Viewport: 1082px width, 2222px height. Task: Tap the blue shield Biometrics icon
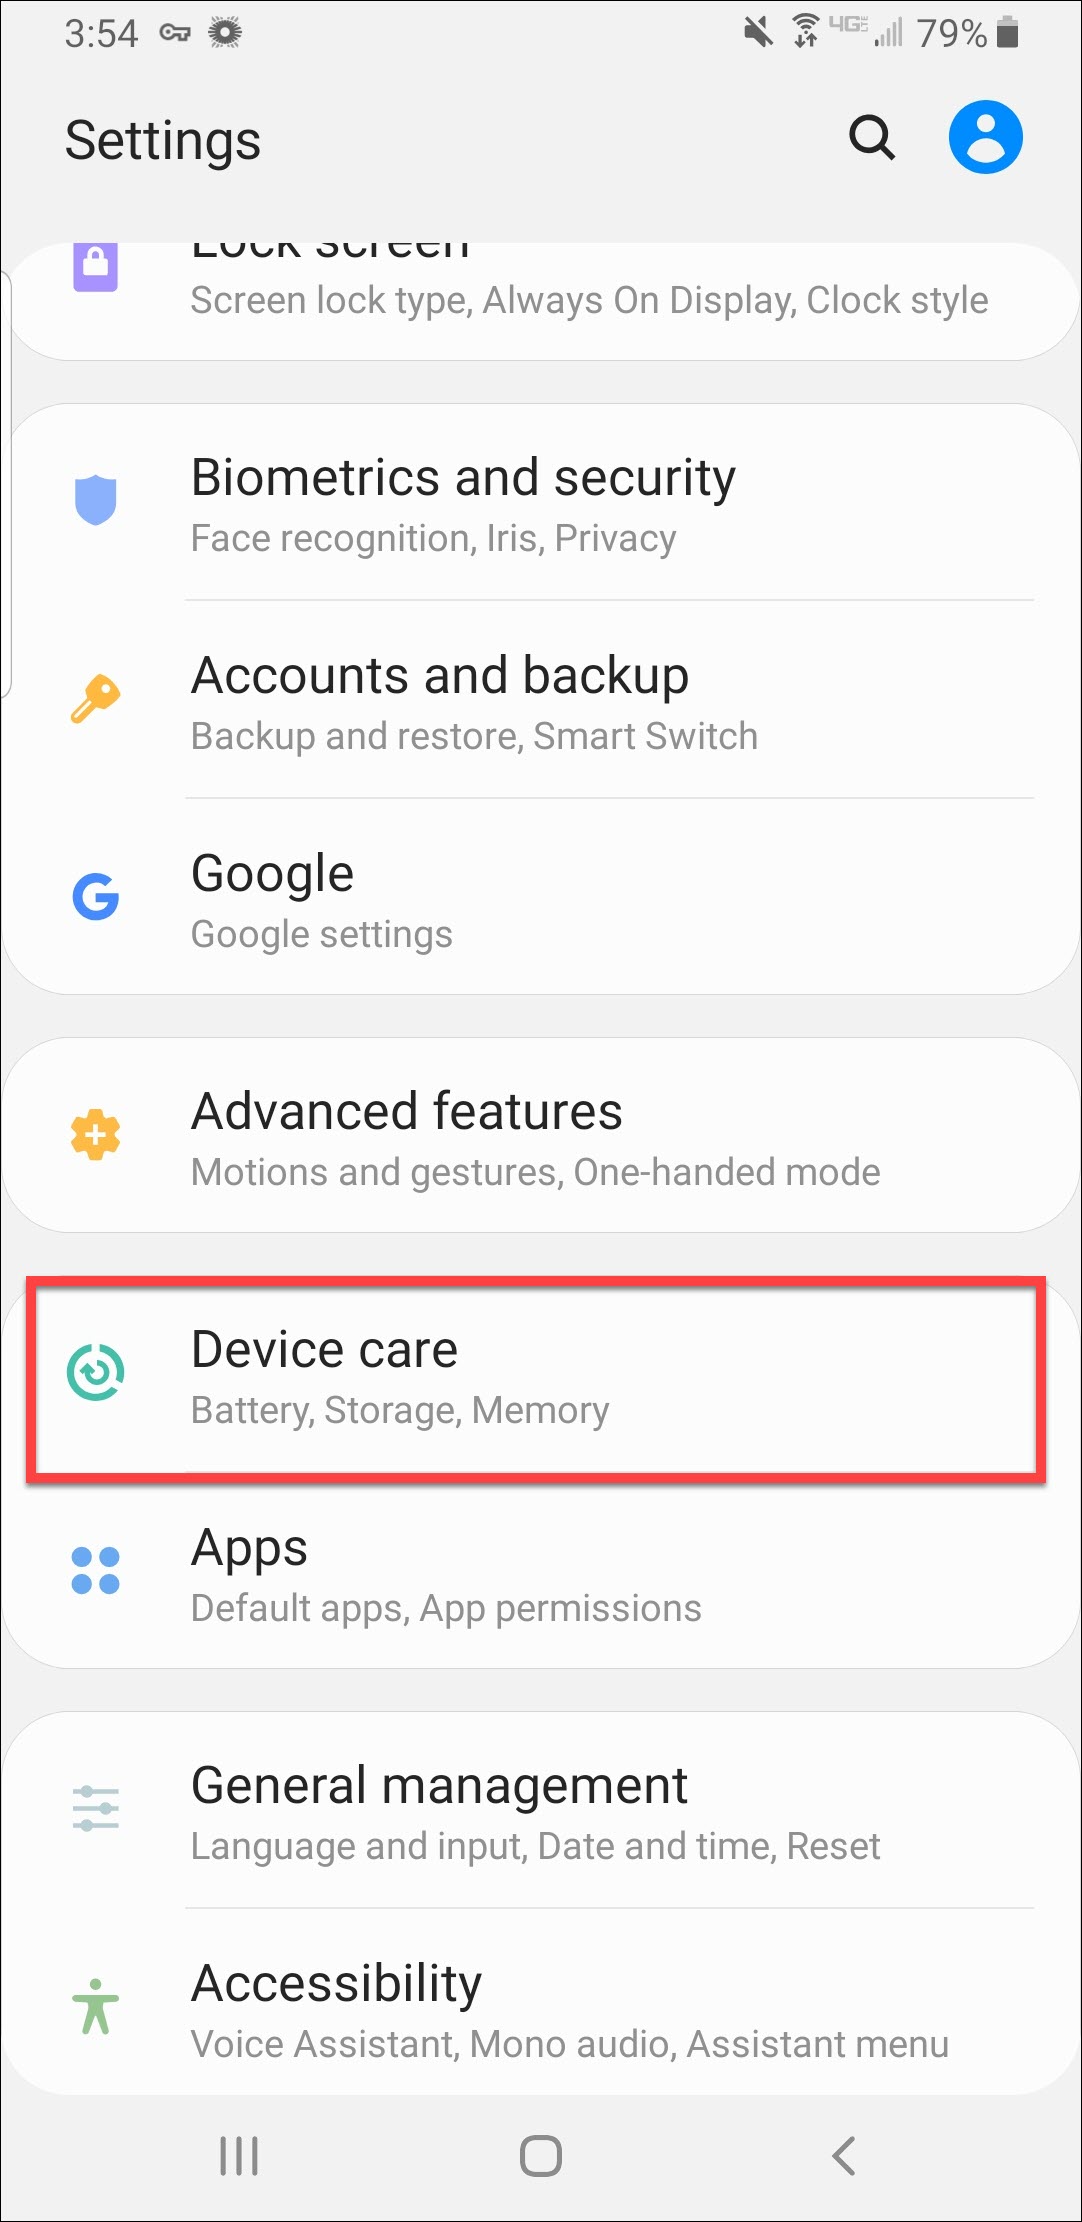(96, 500)
